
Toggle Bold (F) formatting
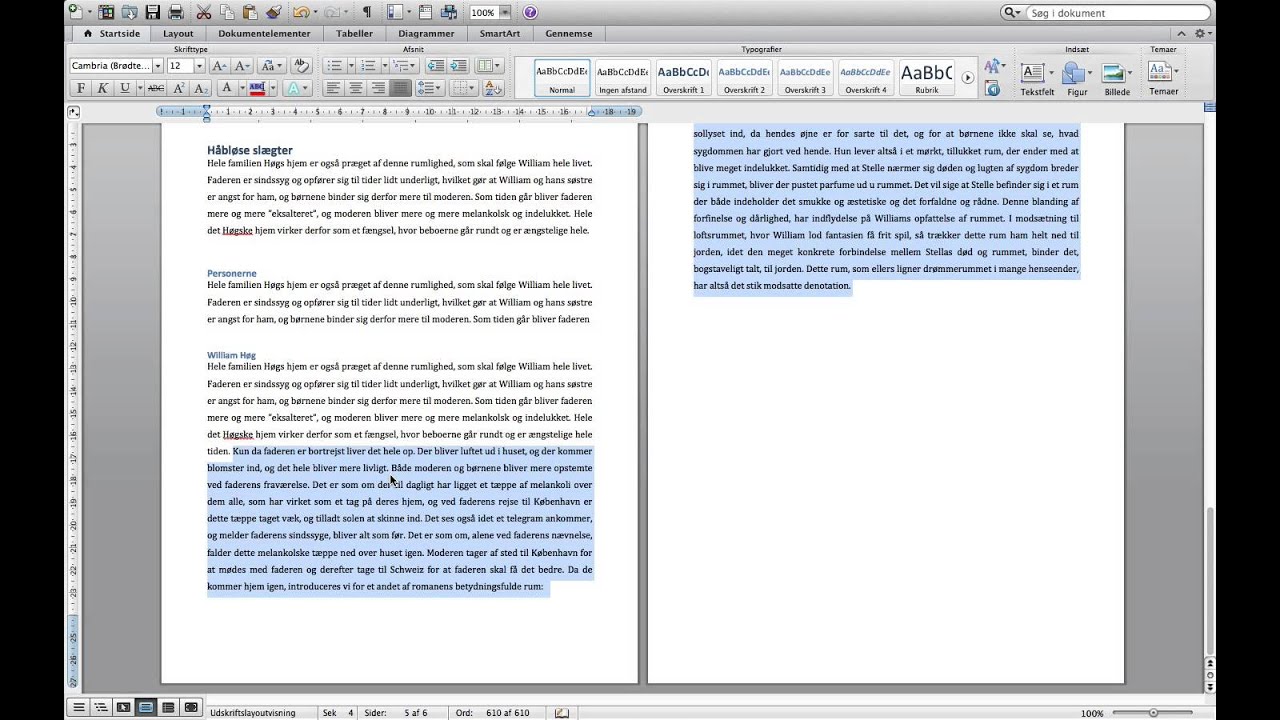(x=81, y=88)
